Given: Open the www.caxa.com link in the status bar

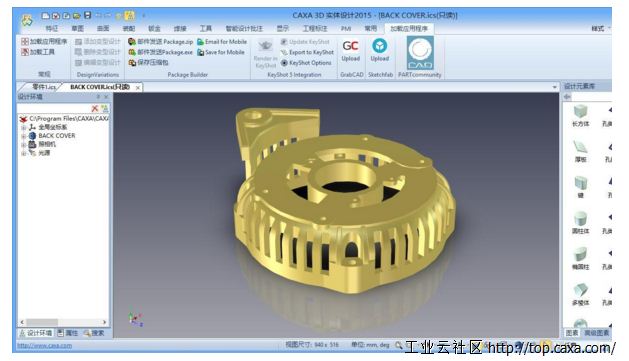Looking at the screenshot, I should [x=45, y=345].
